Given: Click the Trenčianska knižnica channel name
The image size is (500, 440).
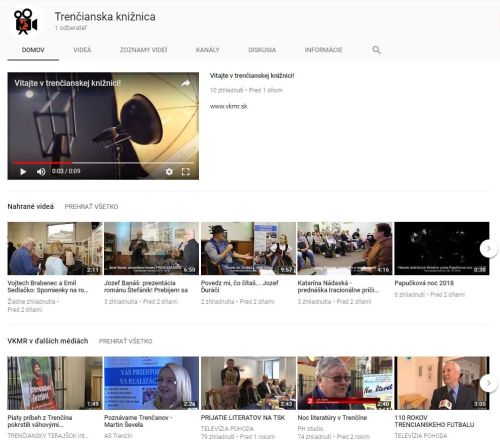Looking at the screenshot, I should coord(105,17).
